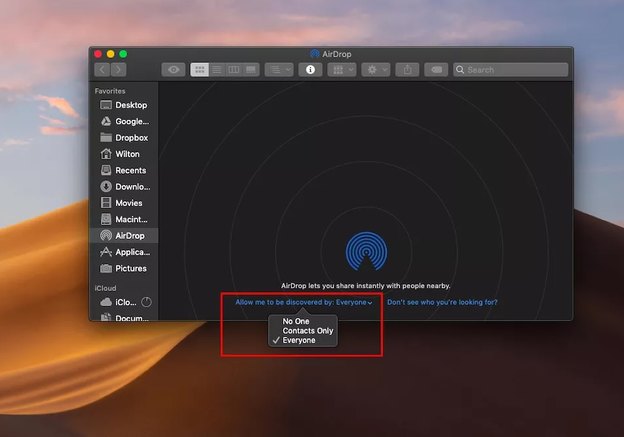This screenshot has width=624, height=437.
Task: Select No One discovery option
Action: [x=296, y=321]
